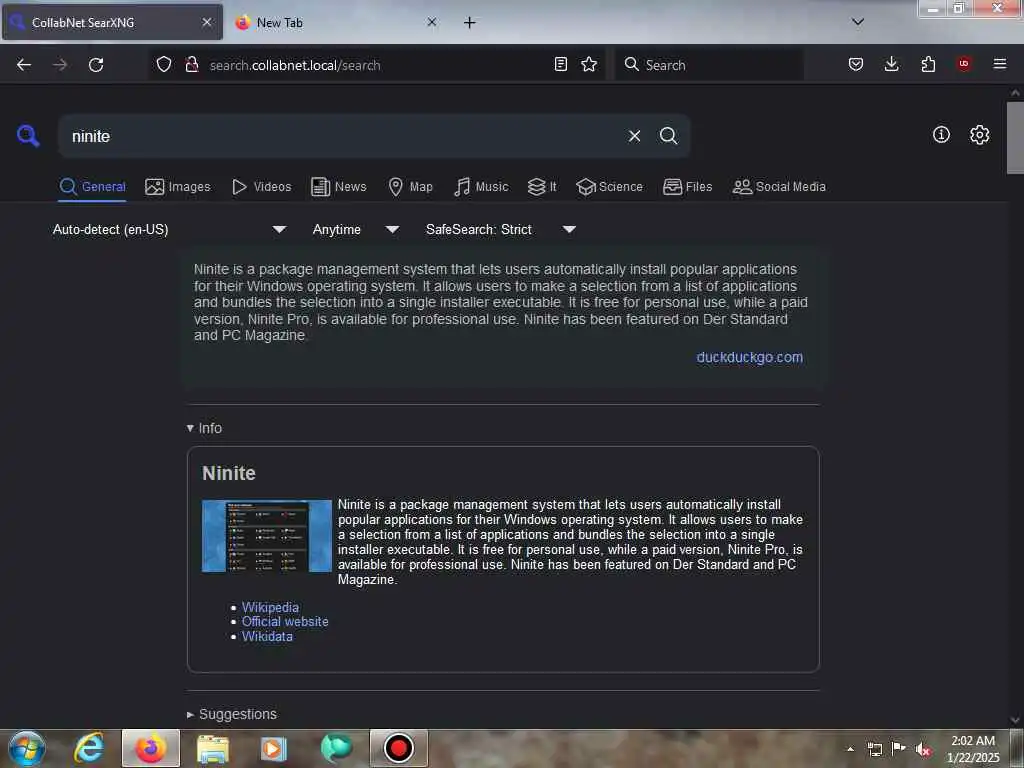Screen dimensions: 1024x768
Task: List all tabs dropdown arrow
Action: pyautogui.click(x=858, y=22)
